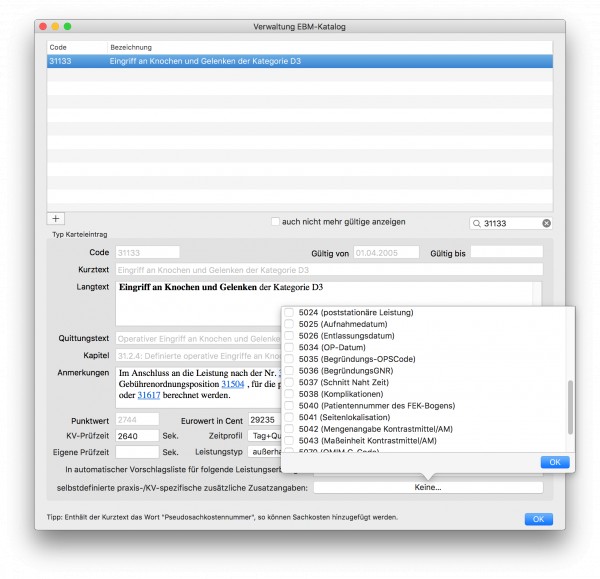This screenshot has height=579, width=600.
Task: Click the KV-Prüfzeit field showing 2640
Action: click(x=137, y=436)
